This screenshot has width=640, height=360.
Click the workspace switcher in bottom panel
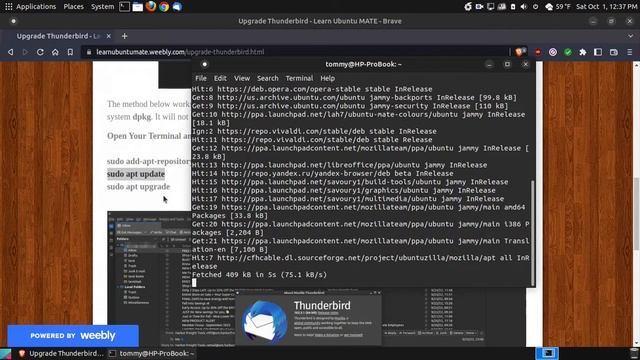click(x=547, y=353)
